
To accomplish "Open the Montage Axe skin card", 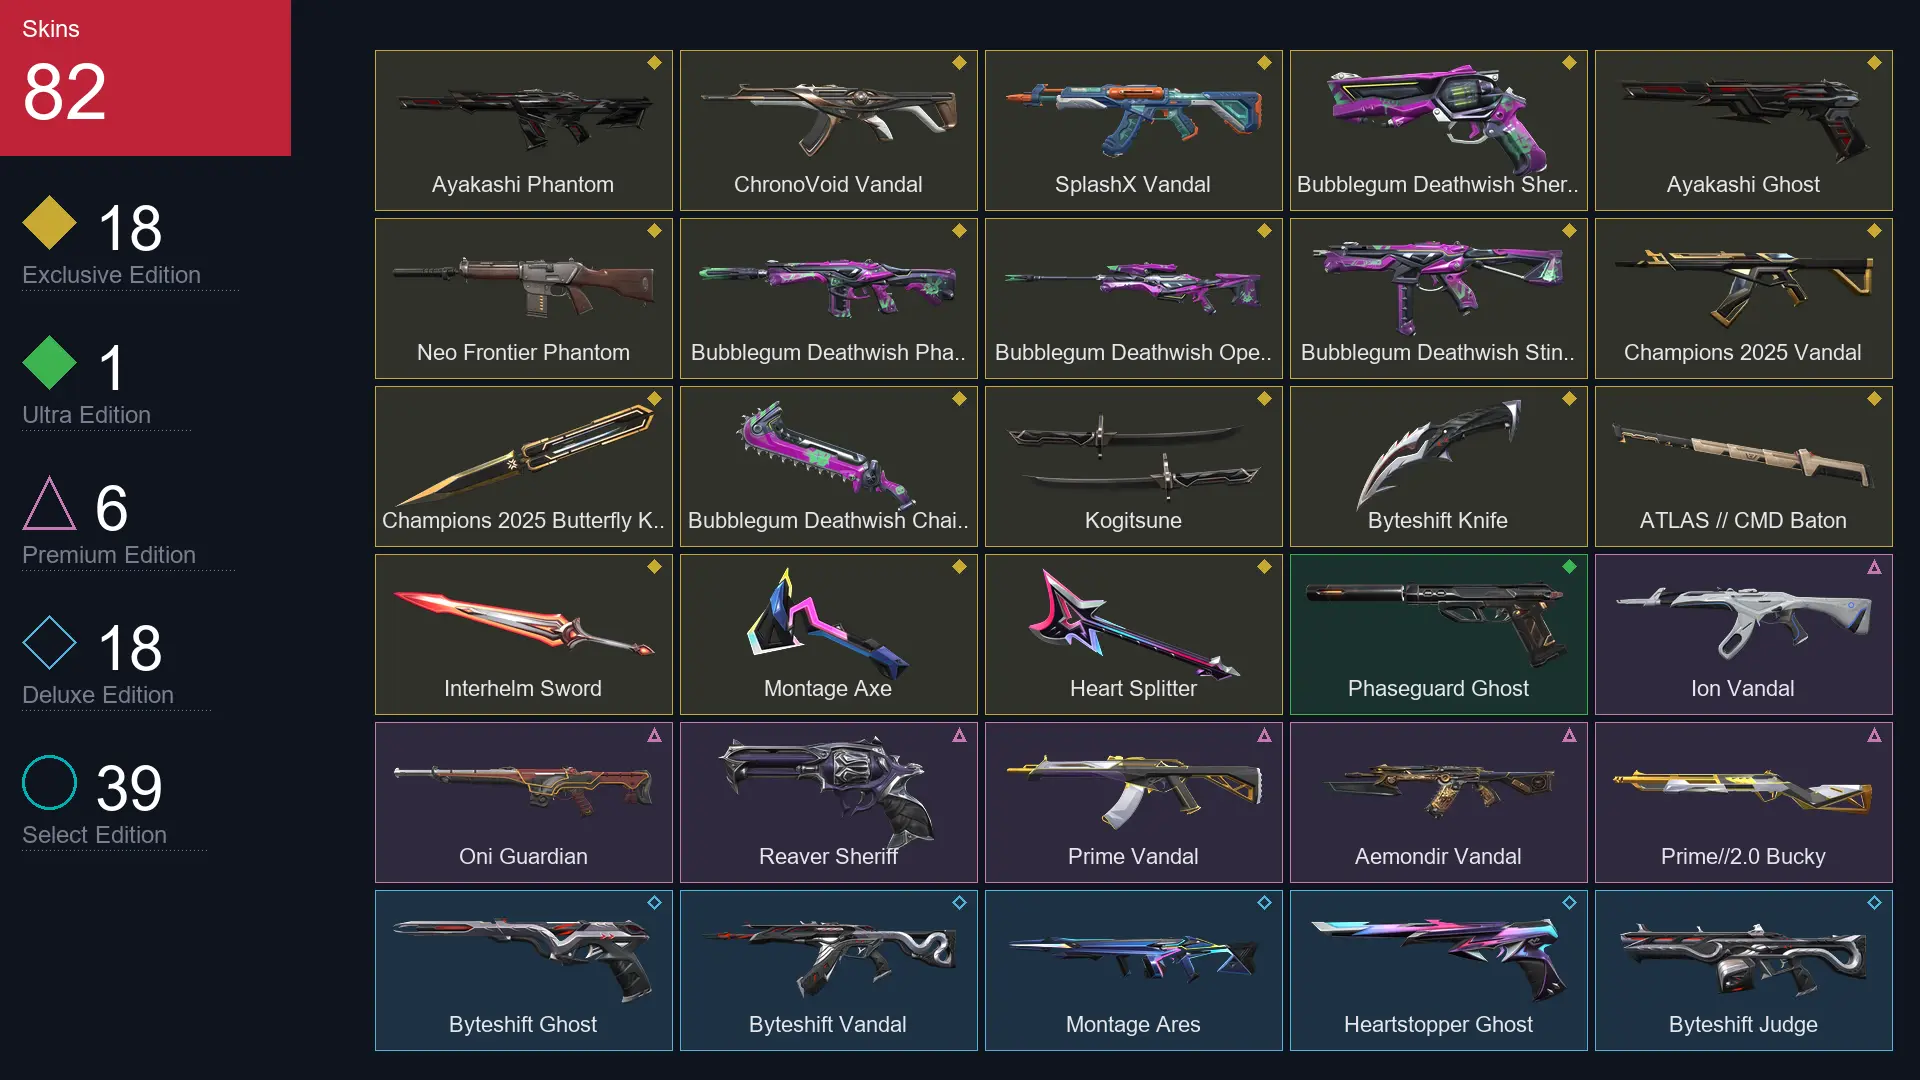I will [828, 634].
